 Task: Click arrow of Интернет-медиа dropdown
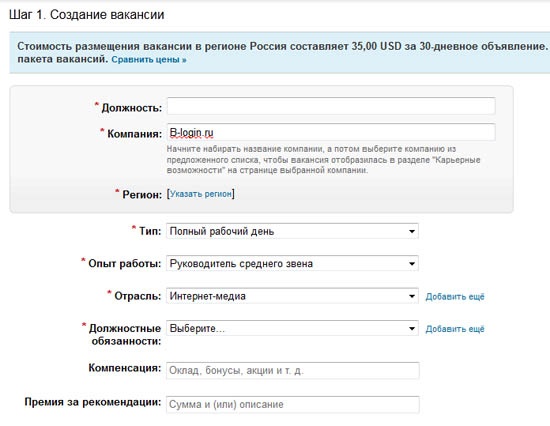click(412, 296)
